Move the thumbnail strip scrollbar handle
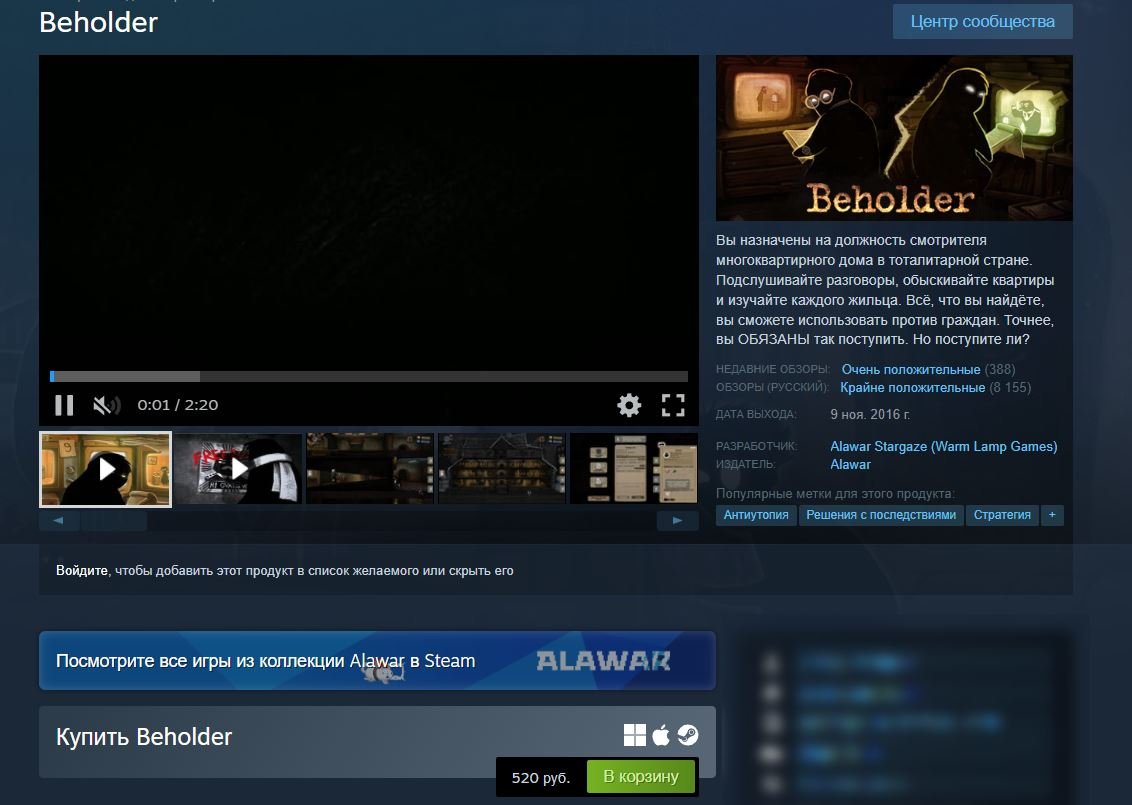The height and width of the screenshot is (805, 1132). [114, 521]
